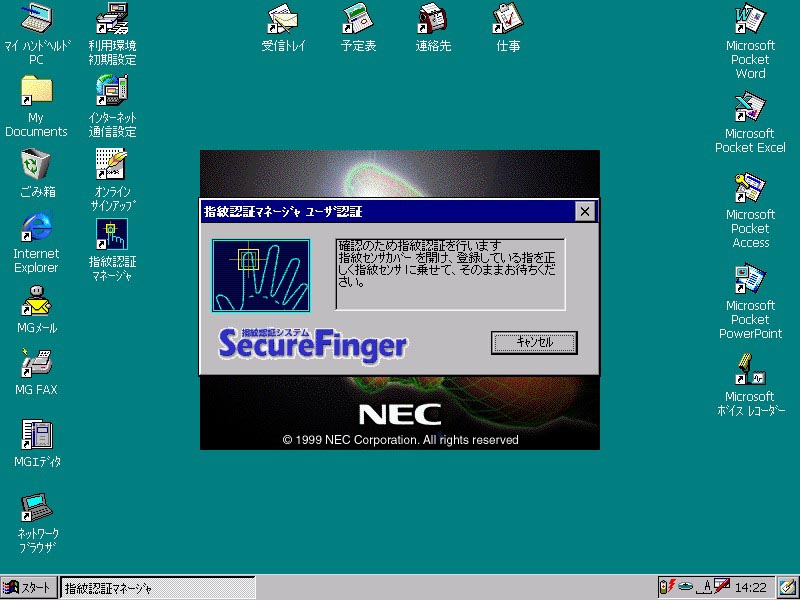800x600 pixels.
Task: Click the キャンセル button in the dialog
Action: (x=534, y=342)
